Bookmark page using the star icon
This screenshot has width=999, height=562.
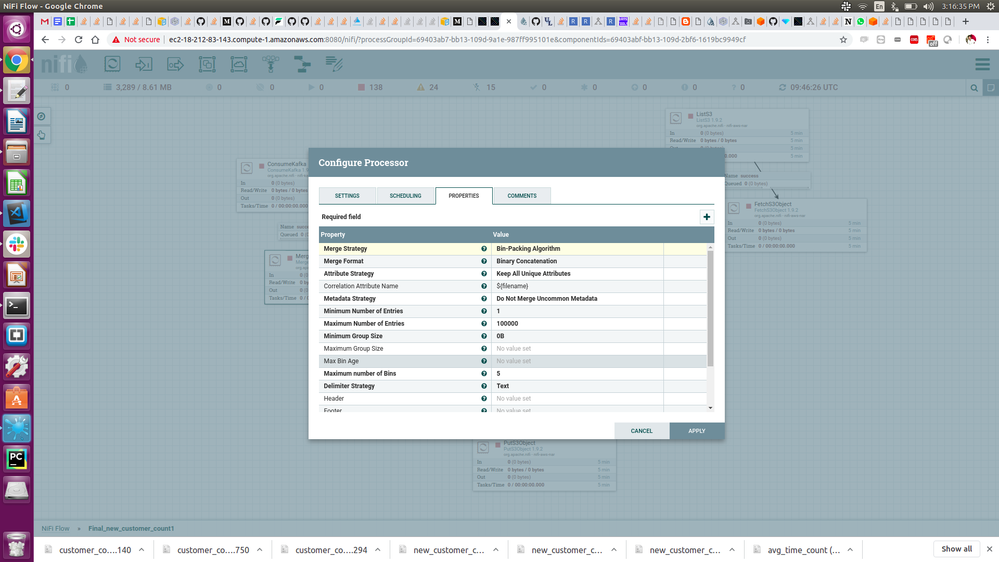[x=843, y=40]
